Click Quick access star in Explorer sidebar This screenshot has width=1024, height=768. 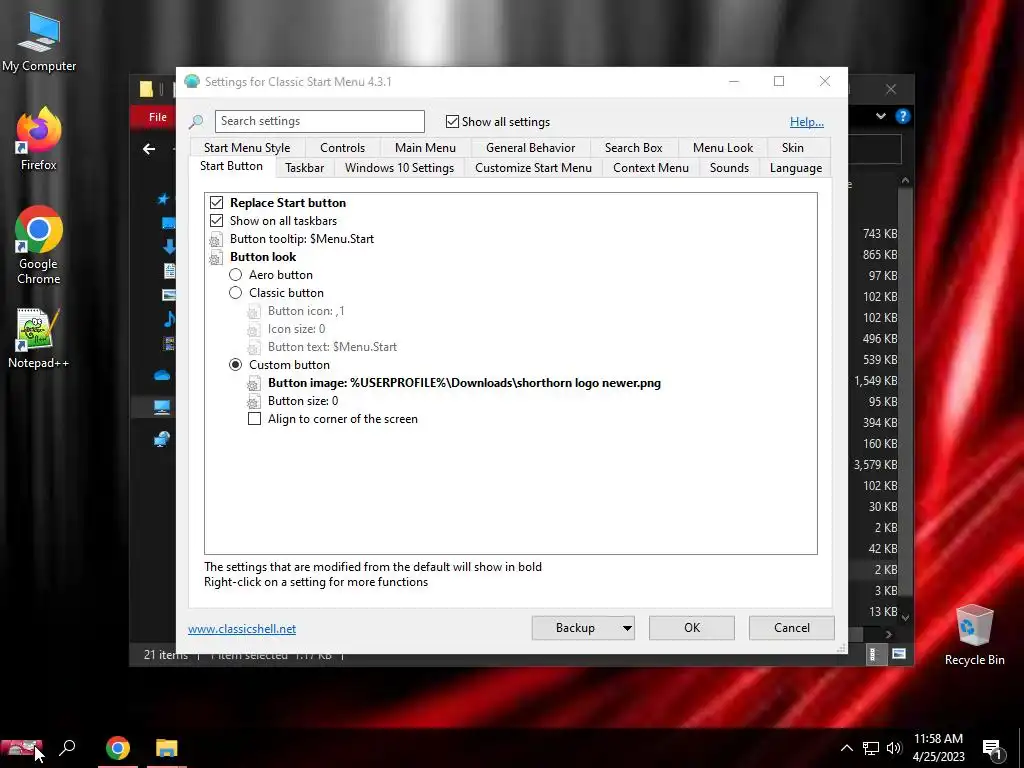coord(163,199)
